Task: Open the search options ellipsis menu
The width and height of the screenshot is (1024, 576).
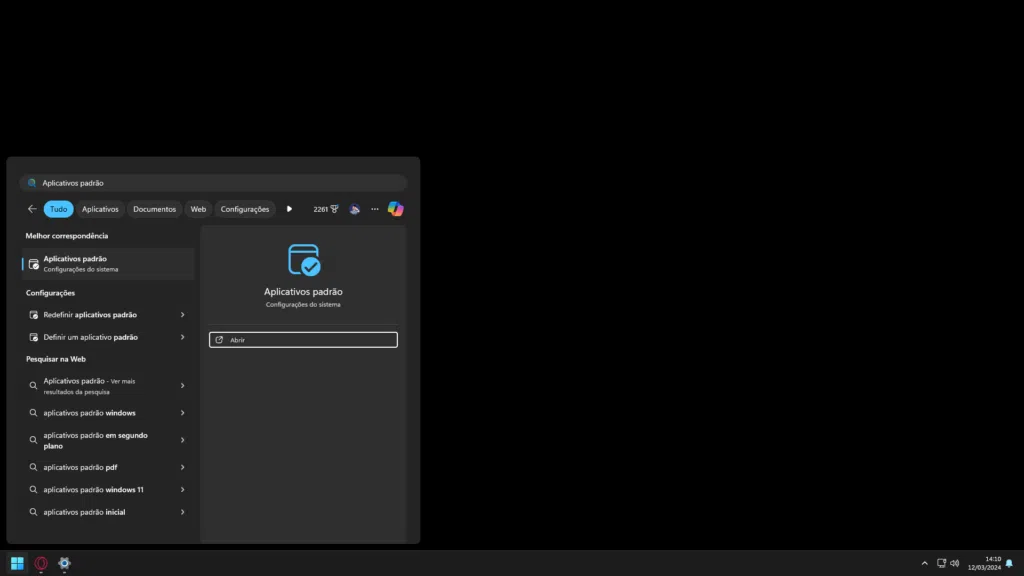Action: pos(375,209)
